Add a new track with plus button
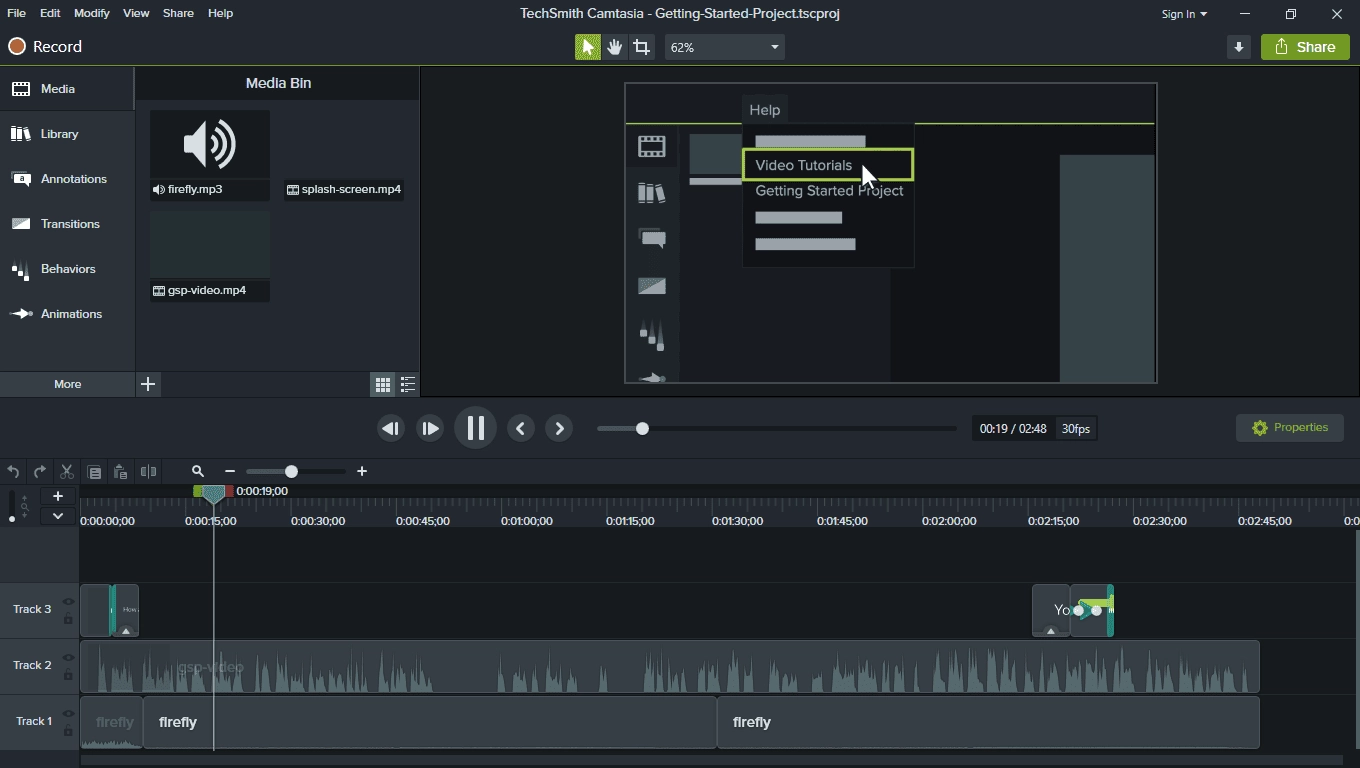1360x768 pixels. 58,496
